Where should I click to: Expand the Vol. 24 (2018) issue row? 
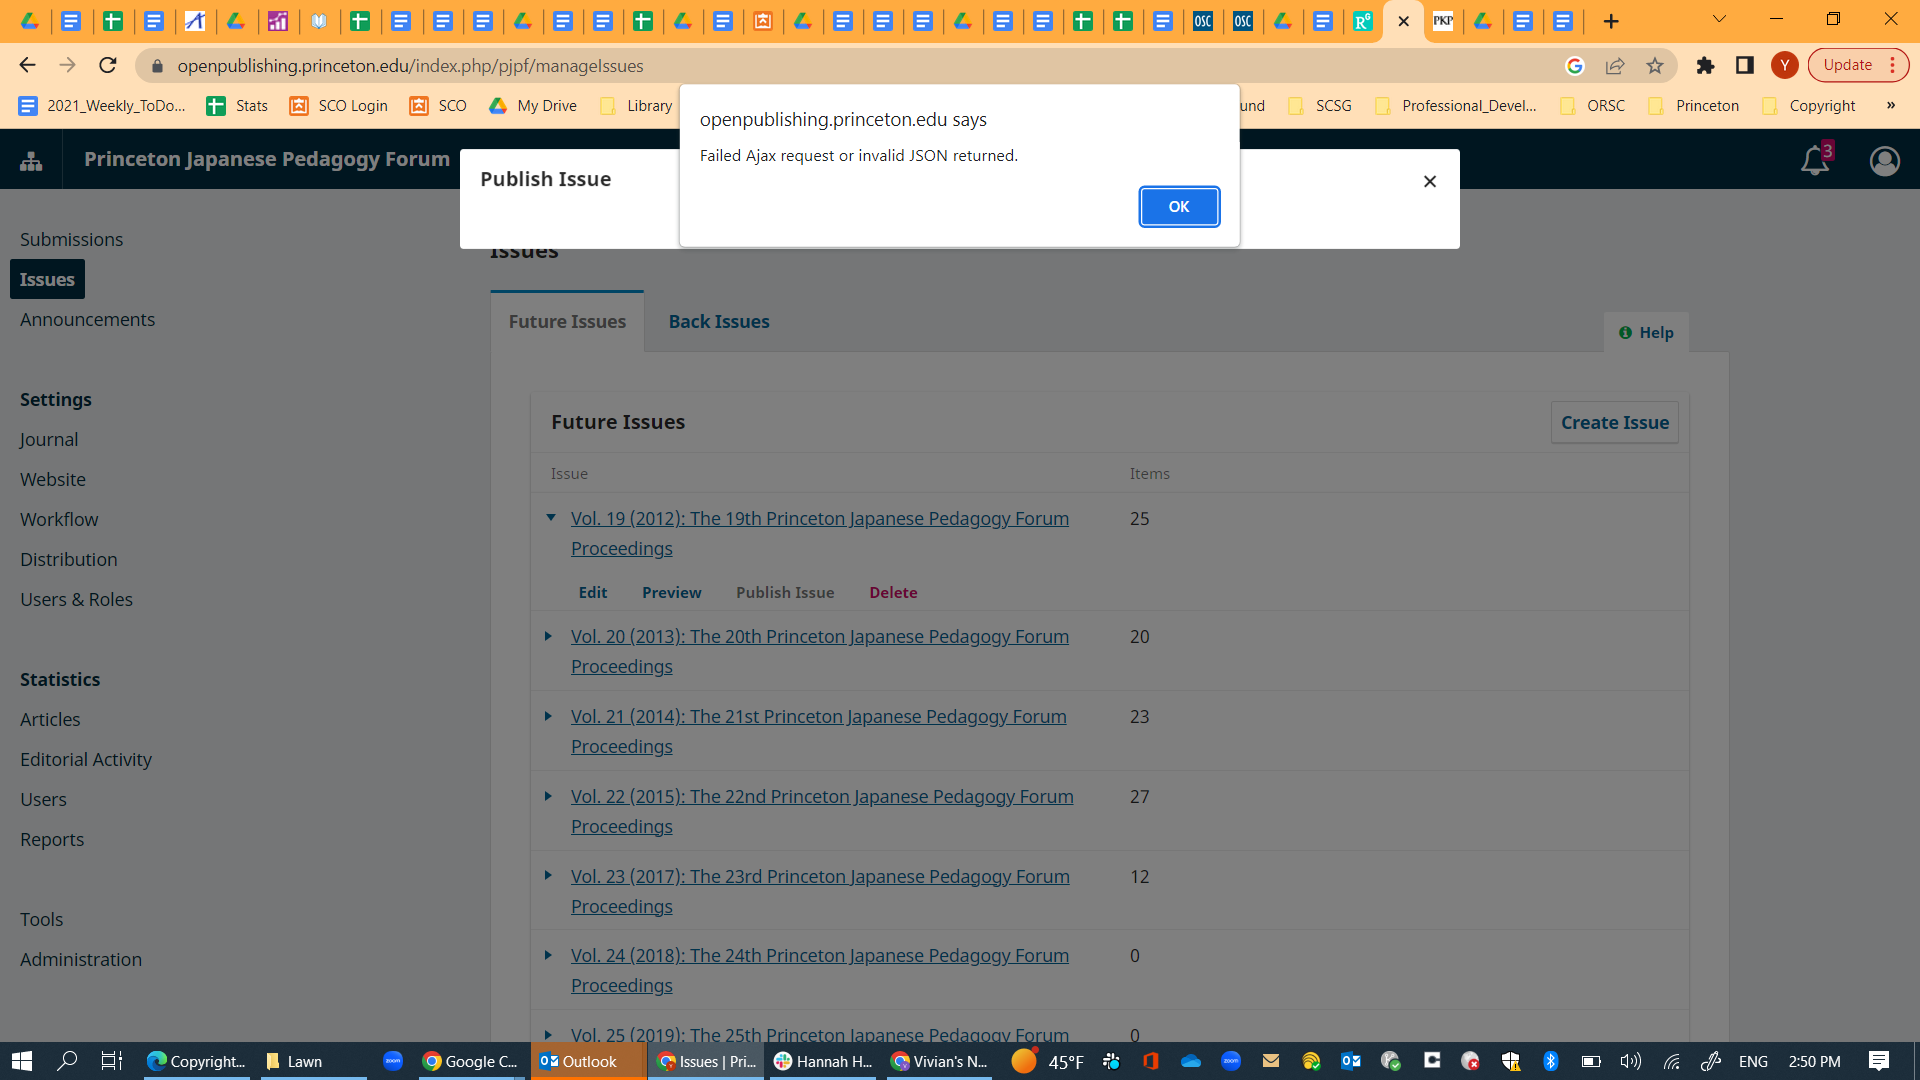(x=548, y=955)
